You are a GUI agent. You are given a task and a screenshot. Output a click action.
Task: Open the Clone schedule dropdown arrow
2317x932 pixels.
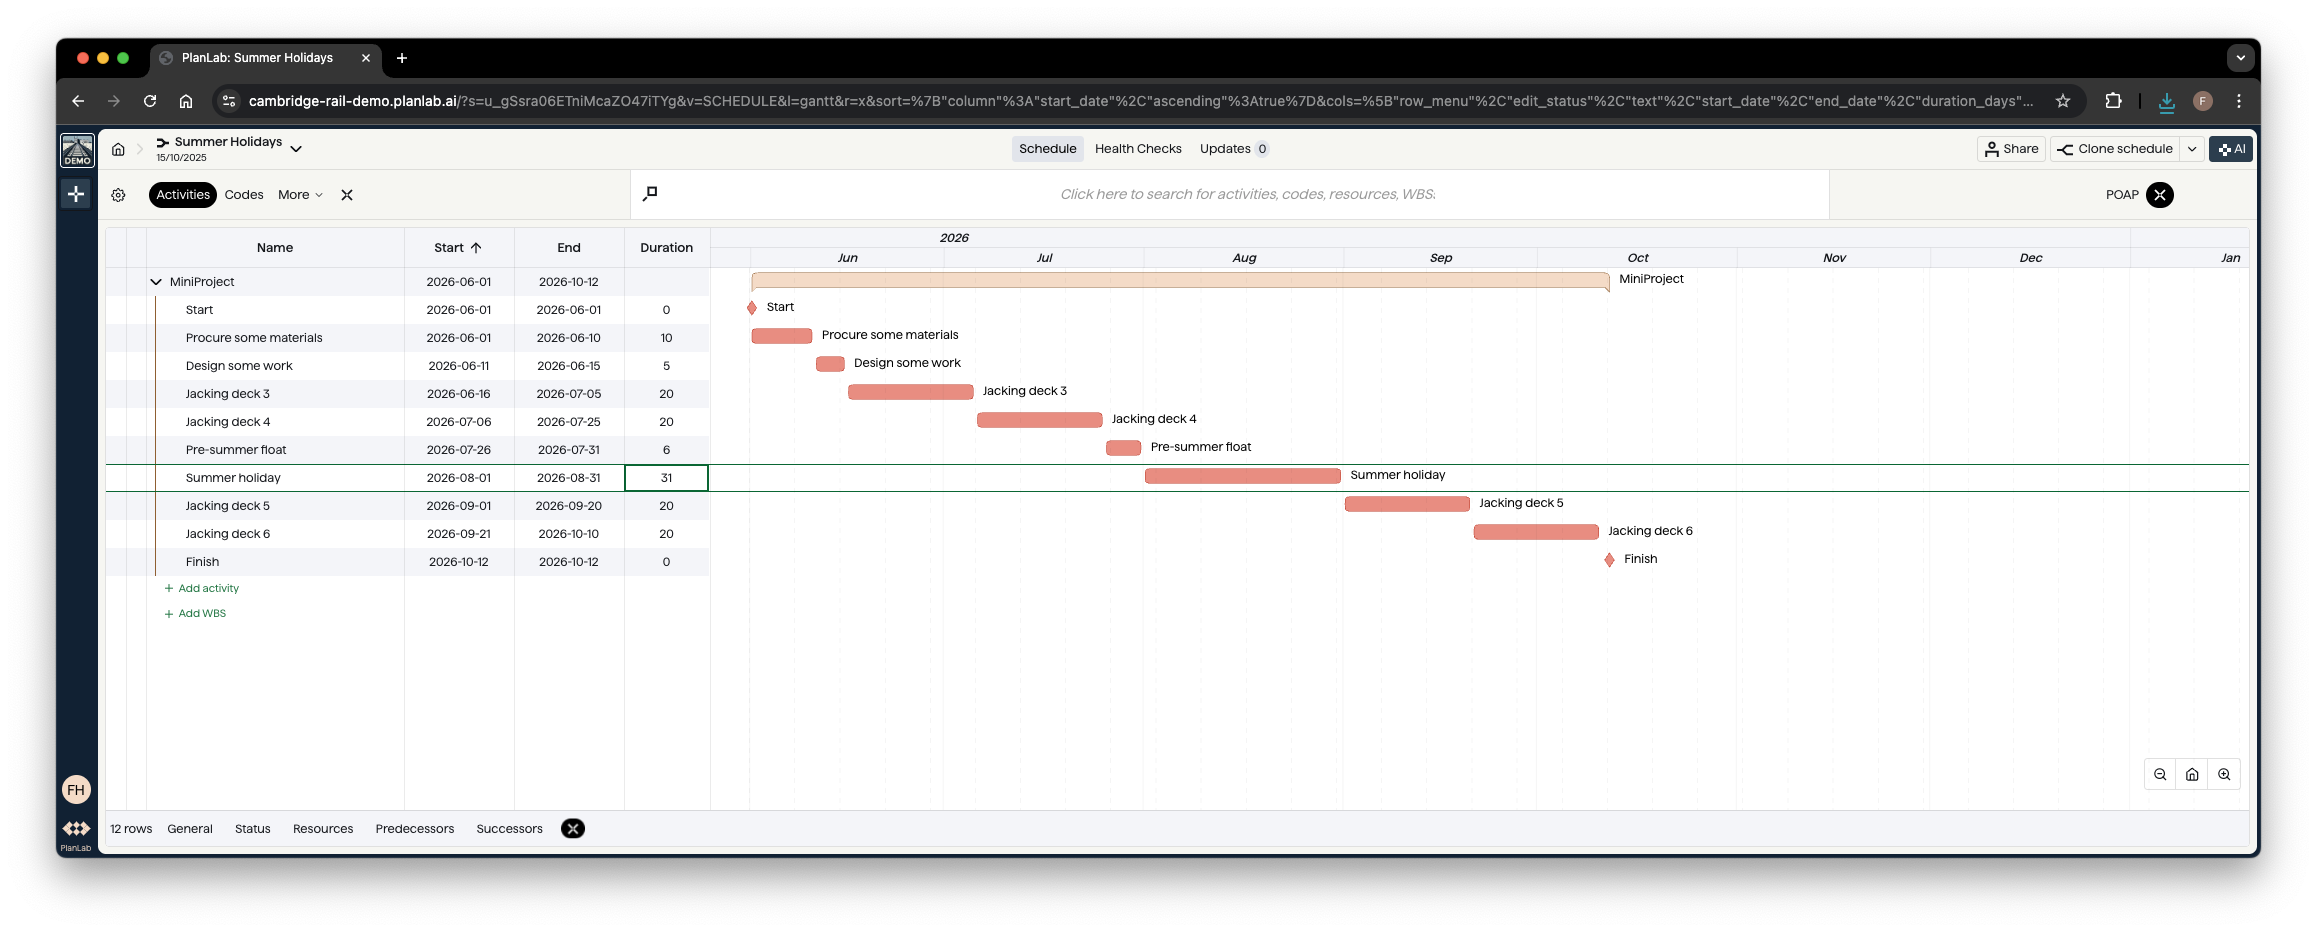(2192, 148)
